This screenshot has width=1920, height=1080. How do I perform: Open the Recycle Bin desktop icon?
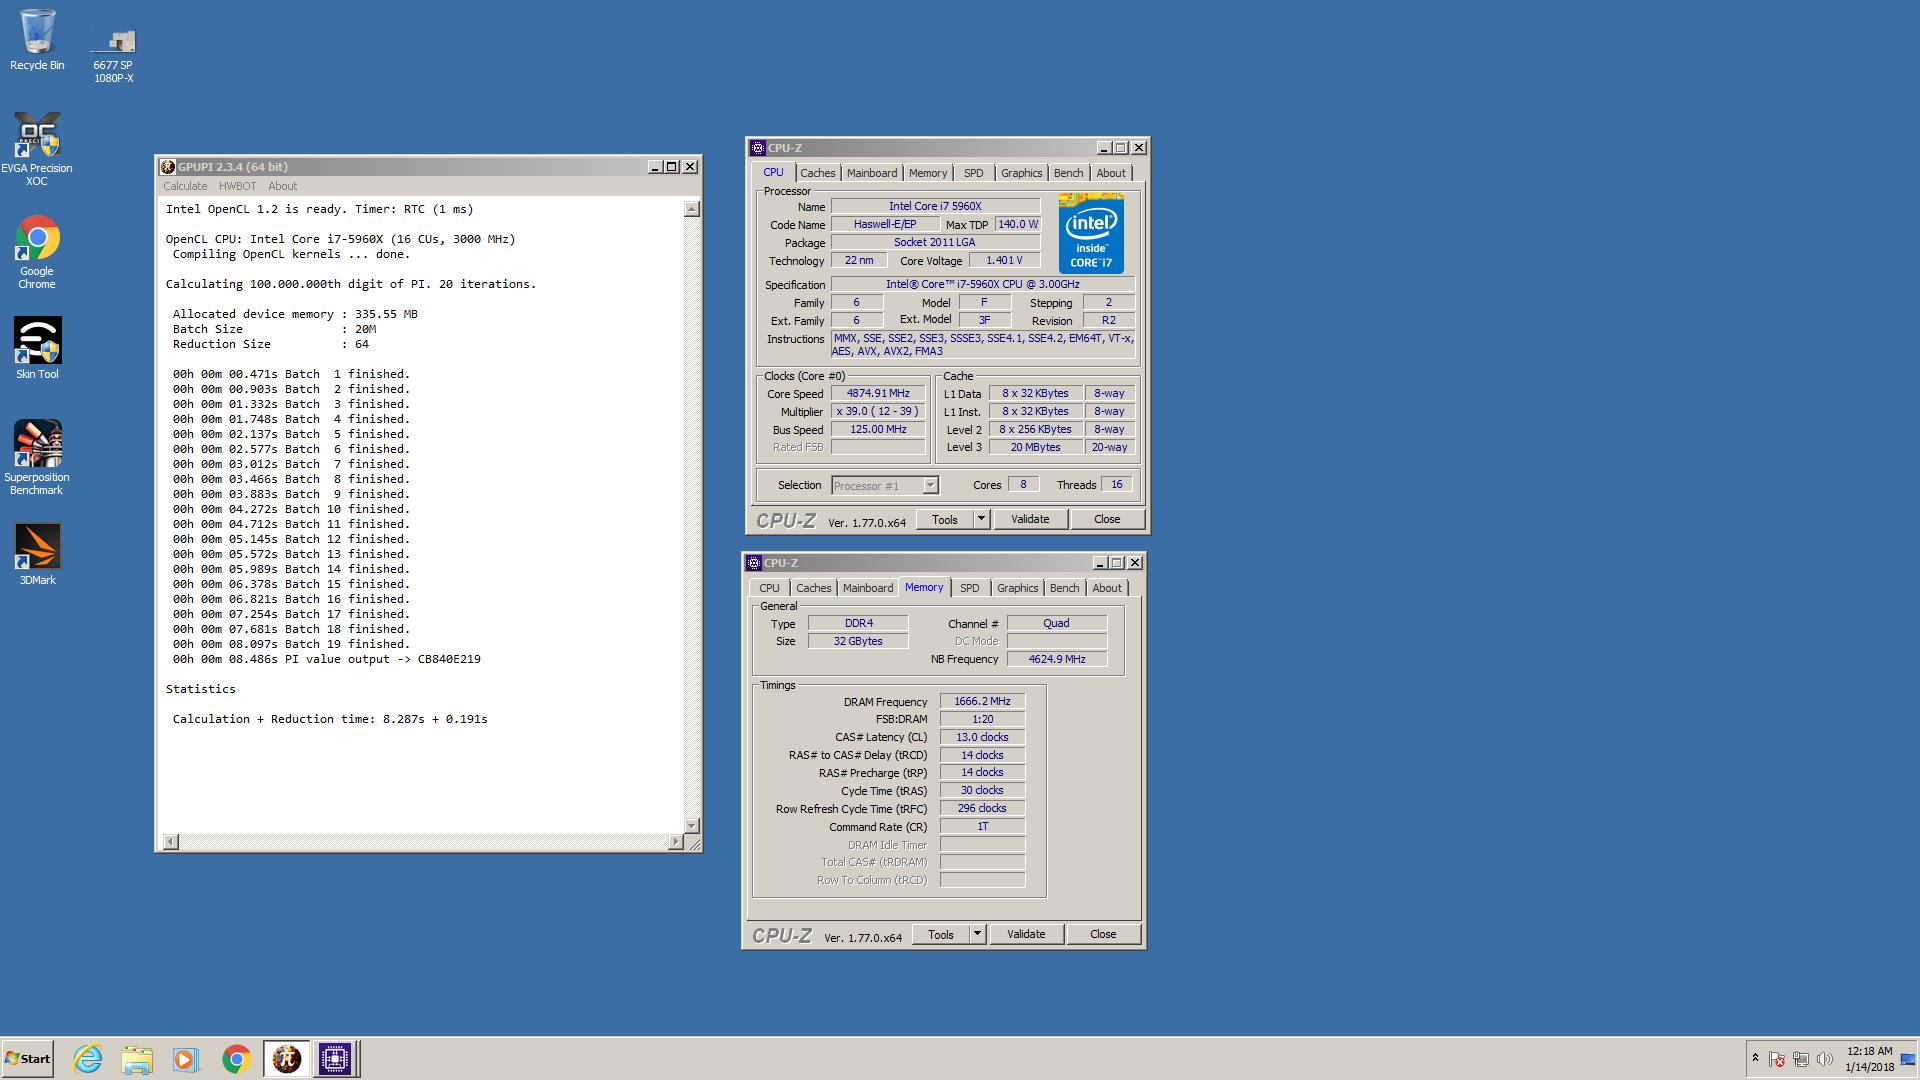click(37, 40)
